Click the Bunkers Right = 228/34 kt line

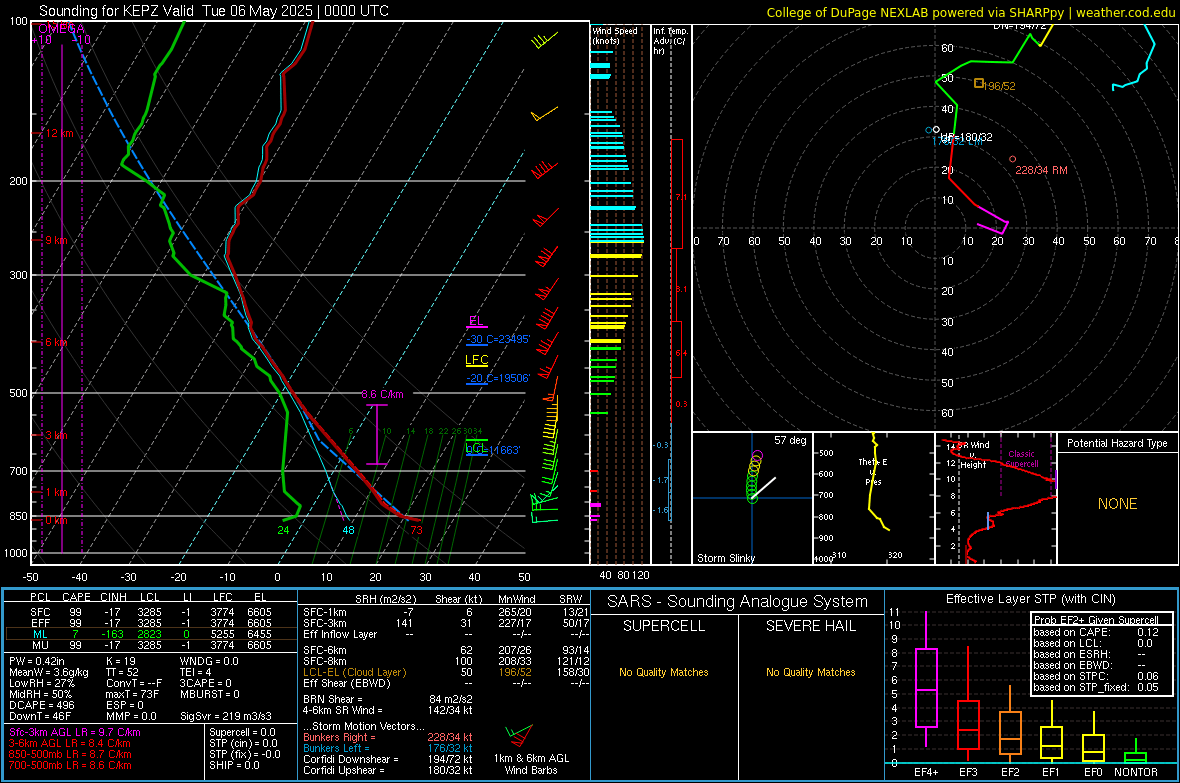[388, 737]
